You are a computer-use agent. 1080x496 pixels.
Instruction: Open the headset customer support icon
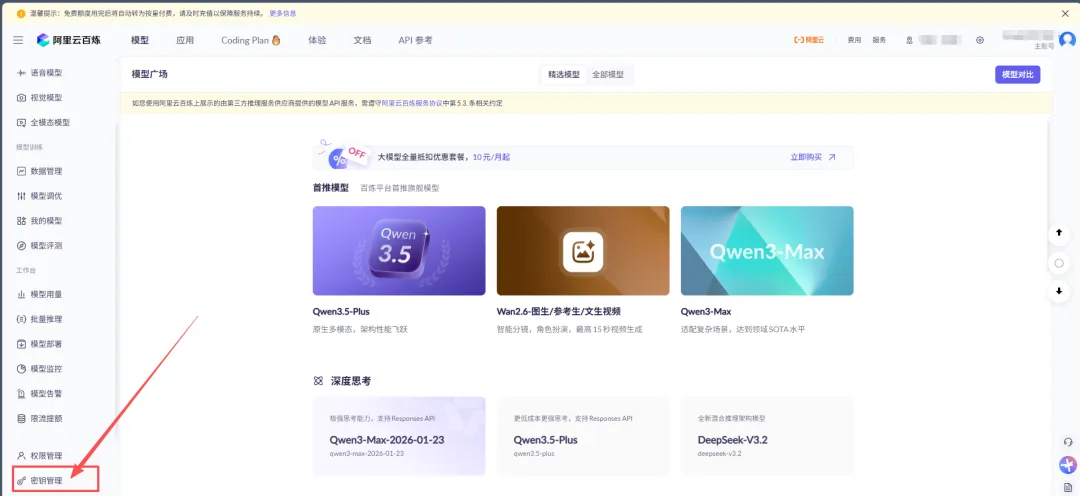pos(1068,442)
